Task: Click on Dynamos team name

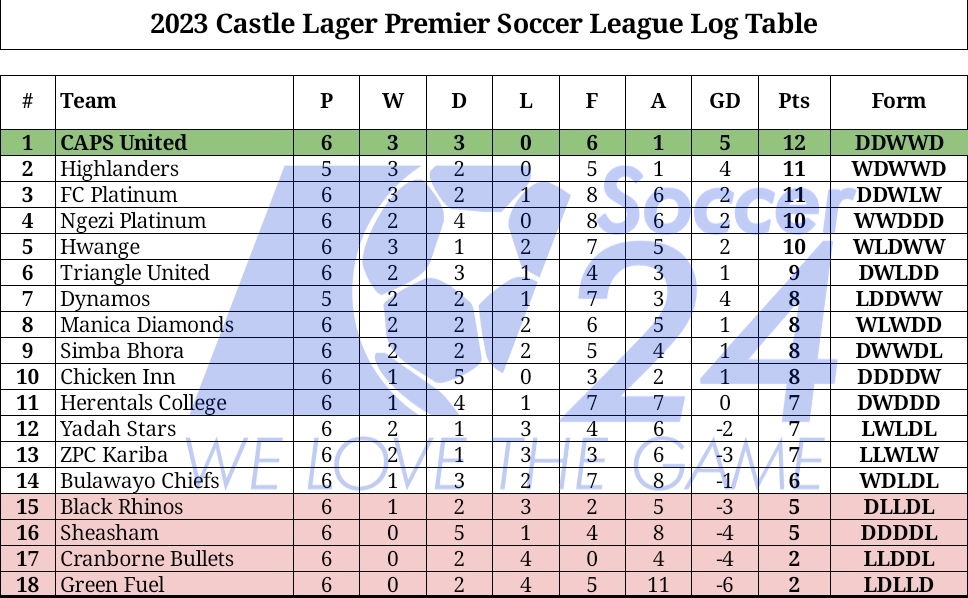Action: click(x=105, y=299)
